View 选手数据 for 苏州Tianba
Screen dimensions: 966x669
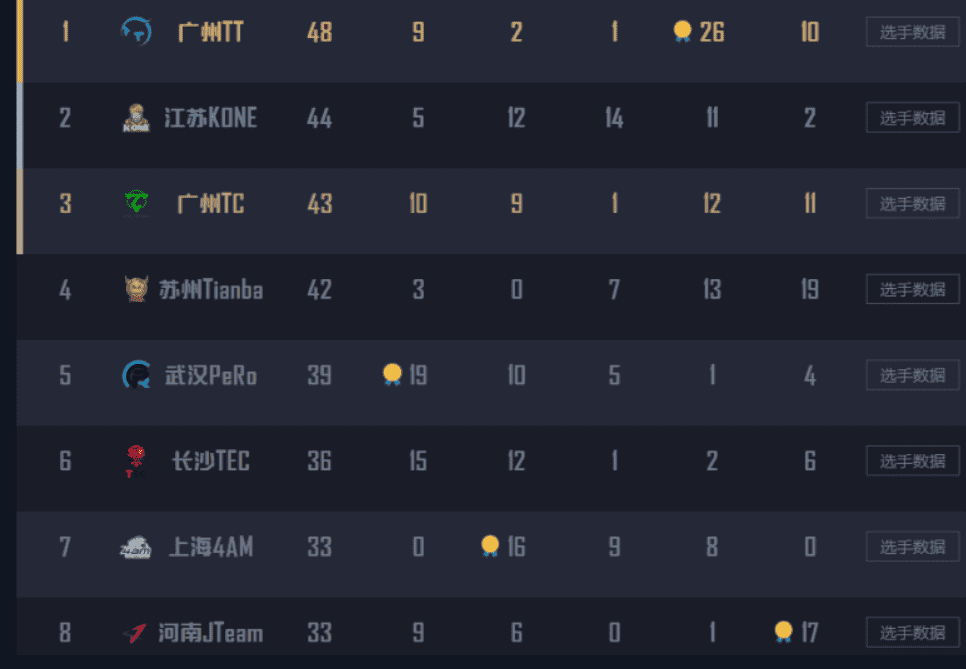tap(912, 289)
